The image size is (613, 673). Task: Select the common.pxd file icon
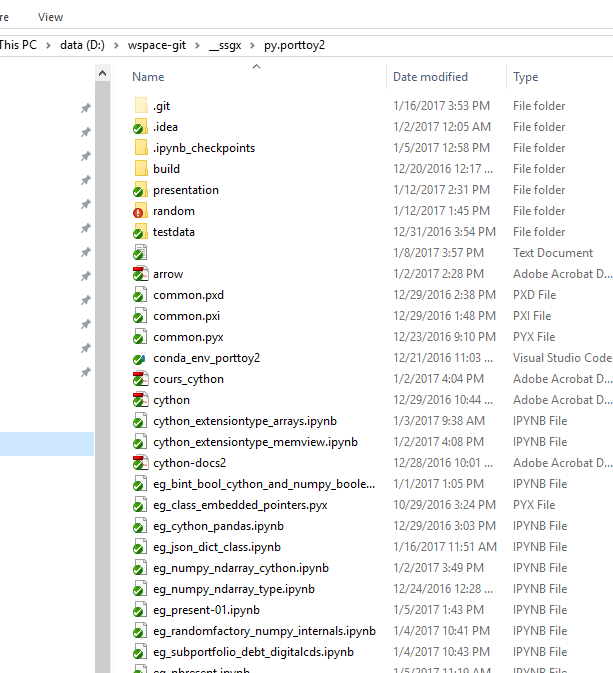point(140,295)
